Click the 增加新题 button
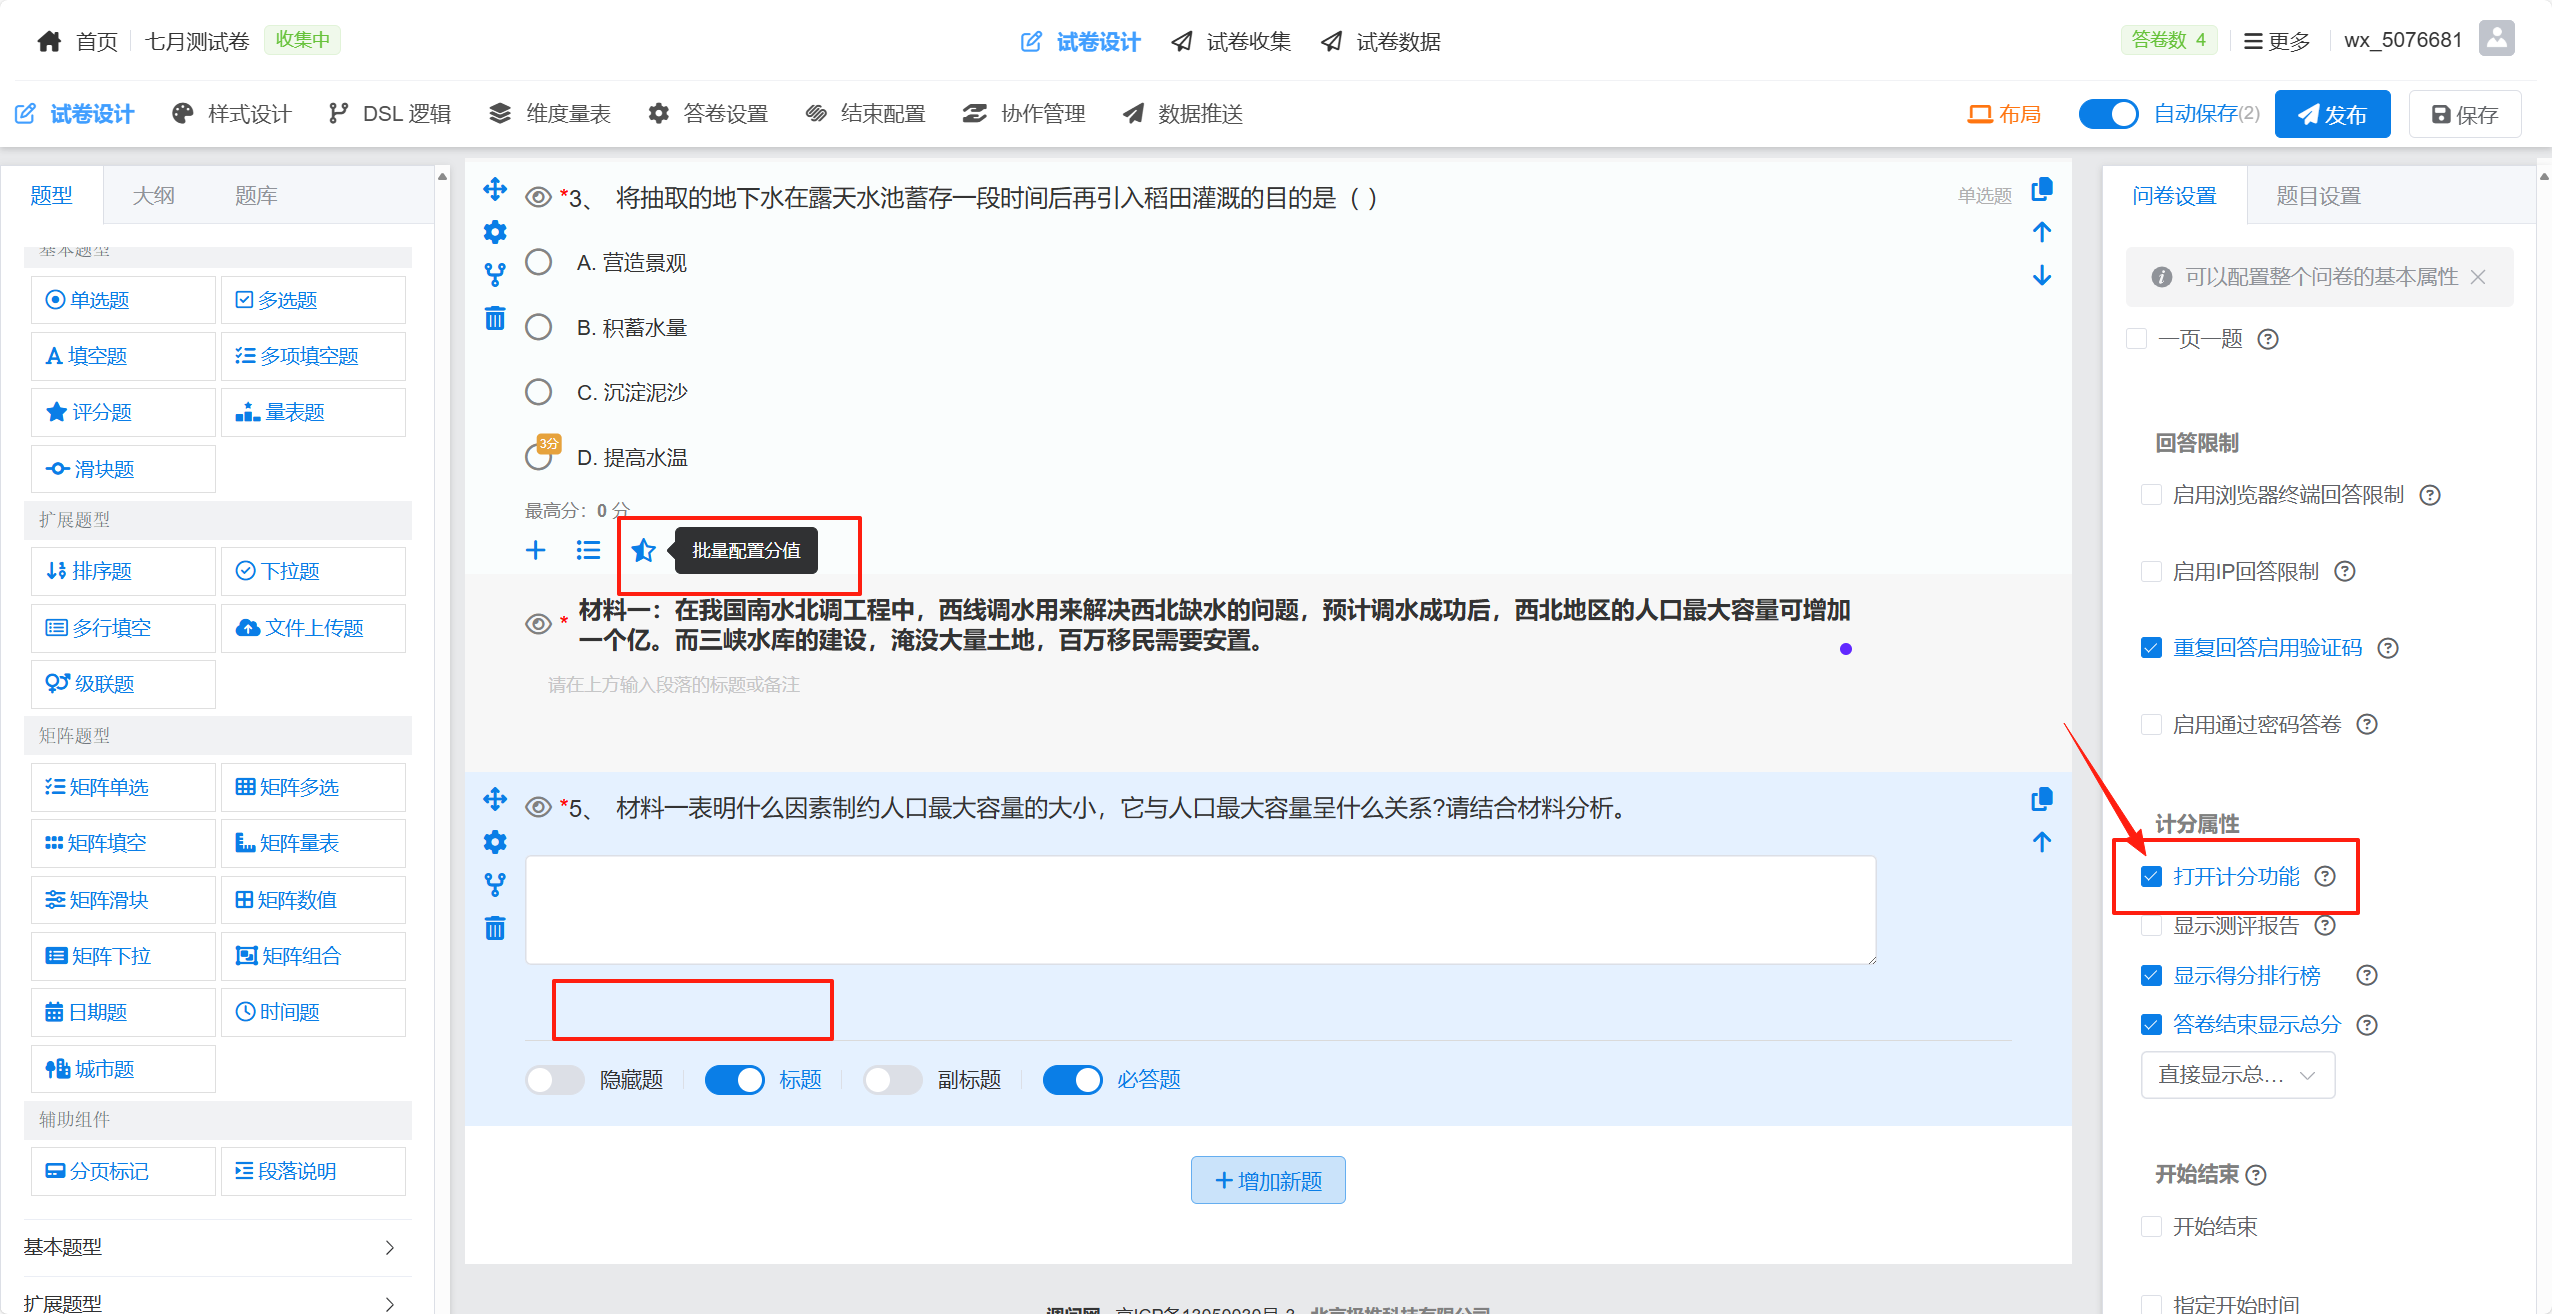This screenshot has height=1314, width=2552. 1267,1180
